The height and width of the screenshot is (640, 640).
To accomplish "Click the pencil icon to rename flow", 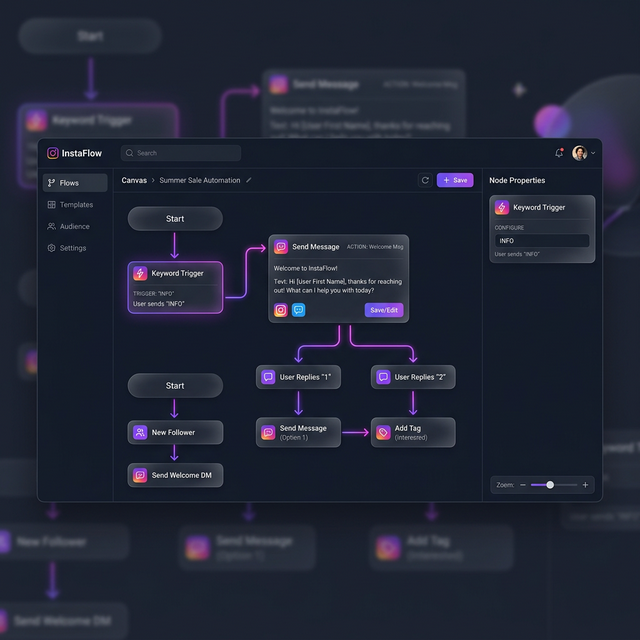I will (249, 180).
